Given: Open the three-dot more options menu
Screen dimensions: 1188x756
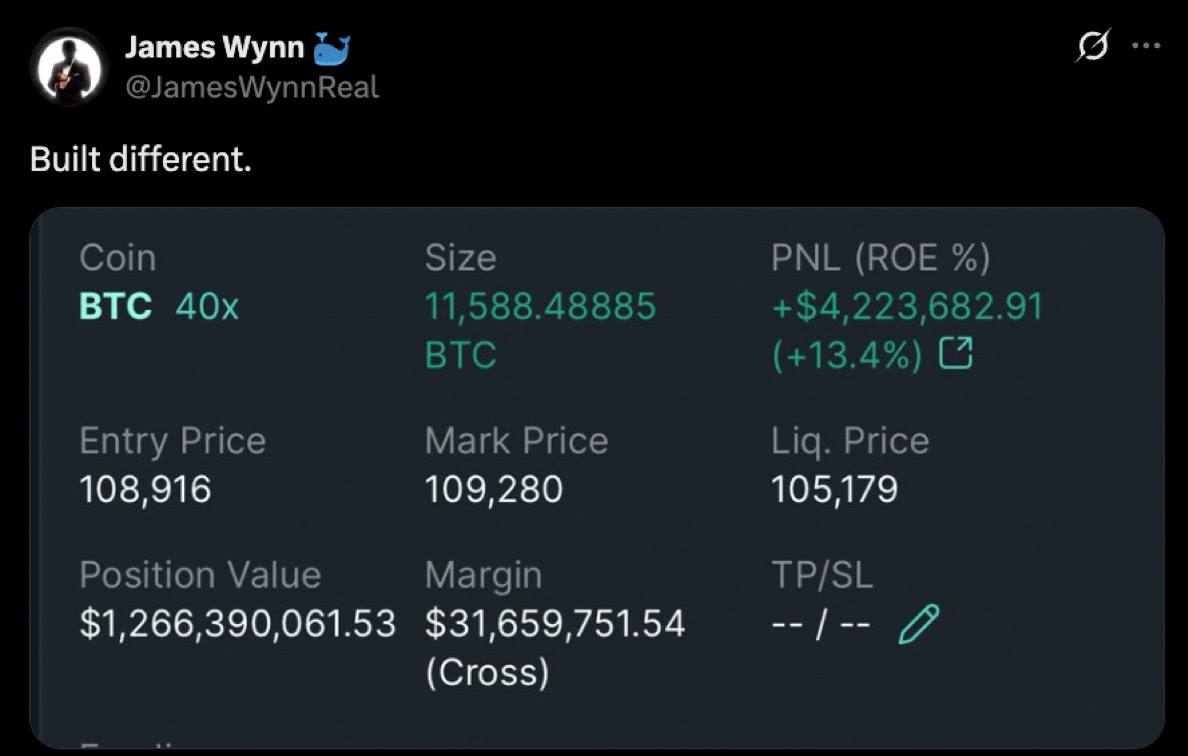Looking at the screenshot, I should point(1146,45).
